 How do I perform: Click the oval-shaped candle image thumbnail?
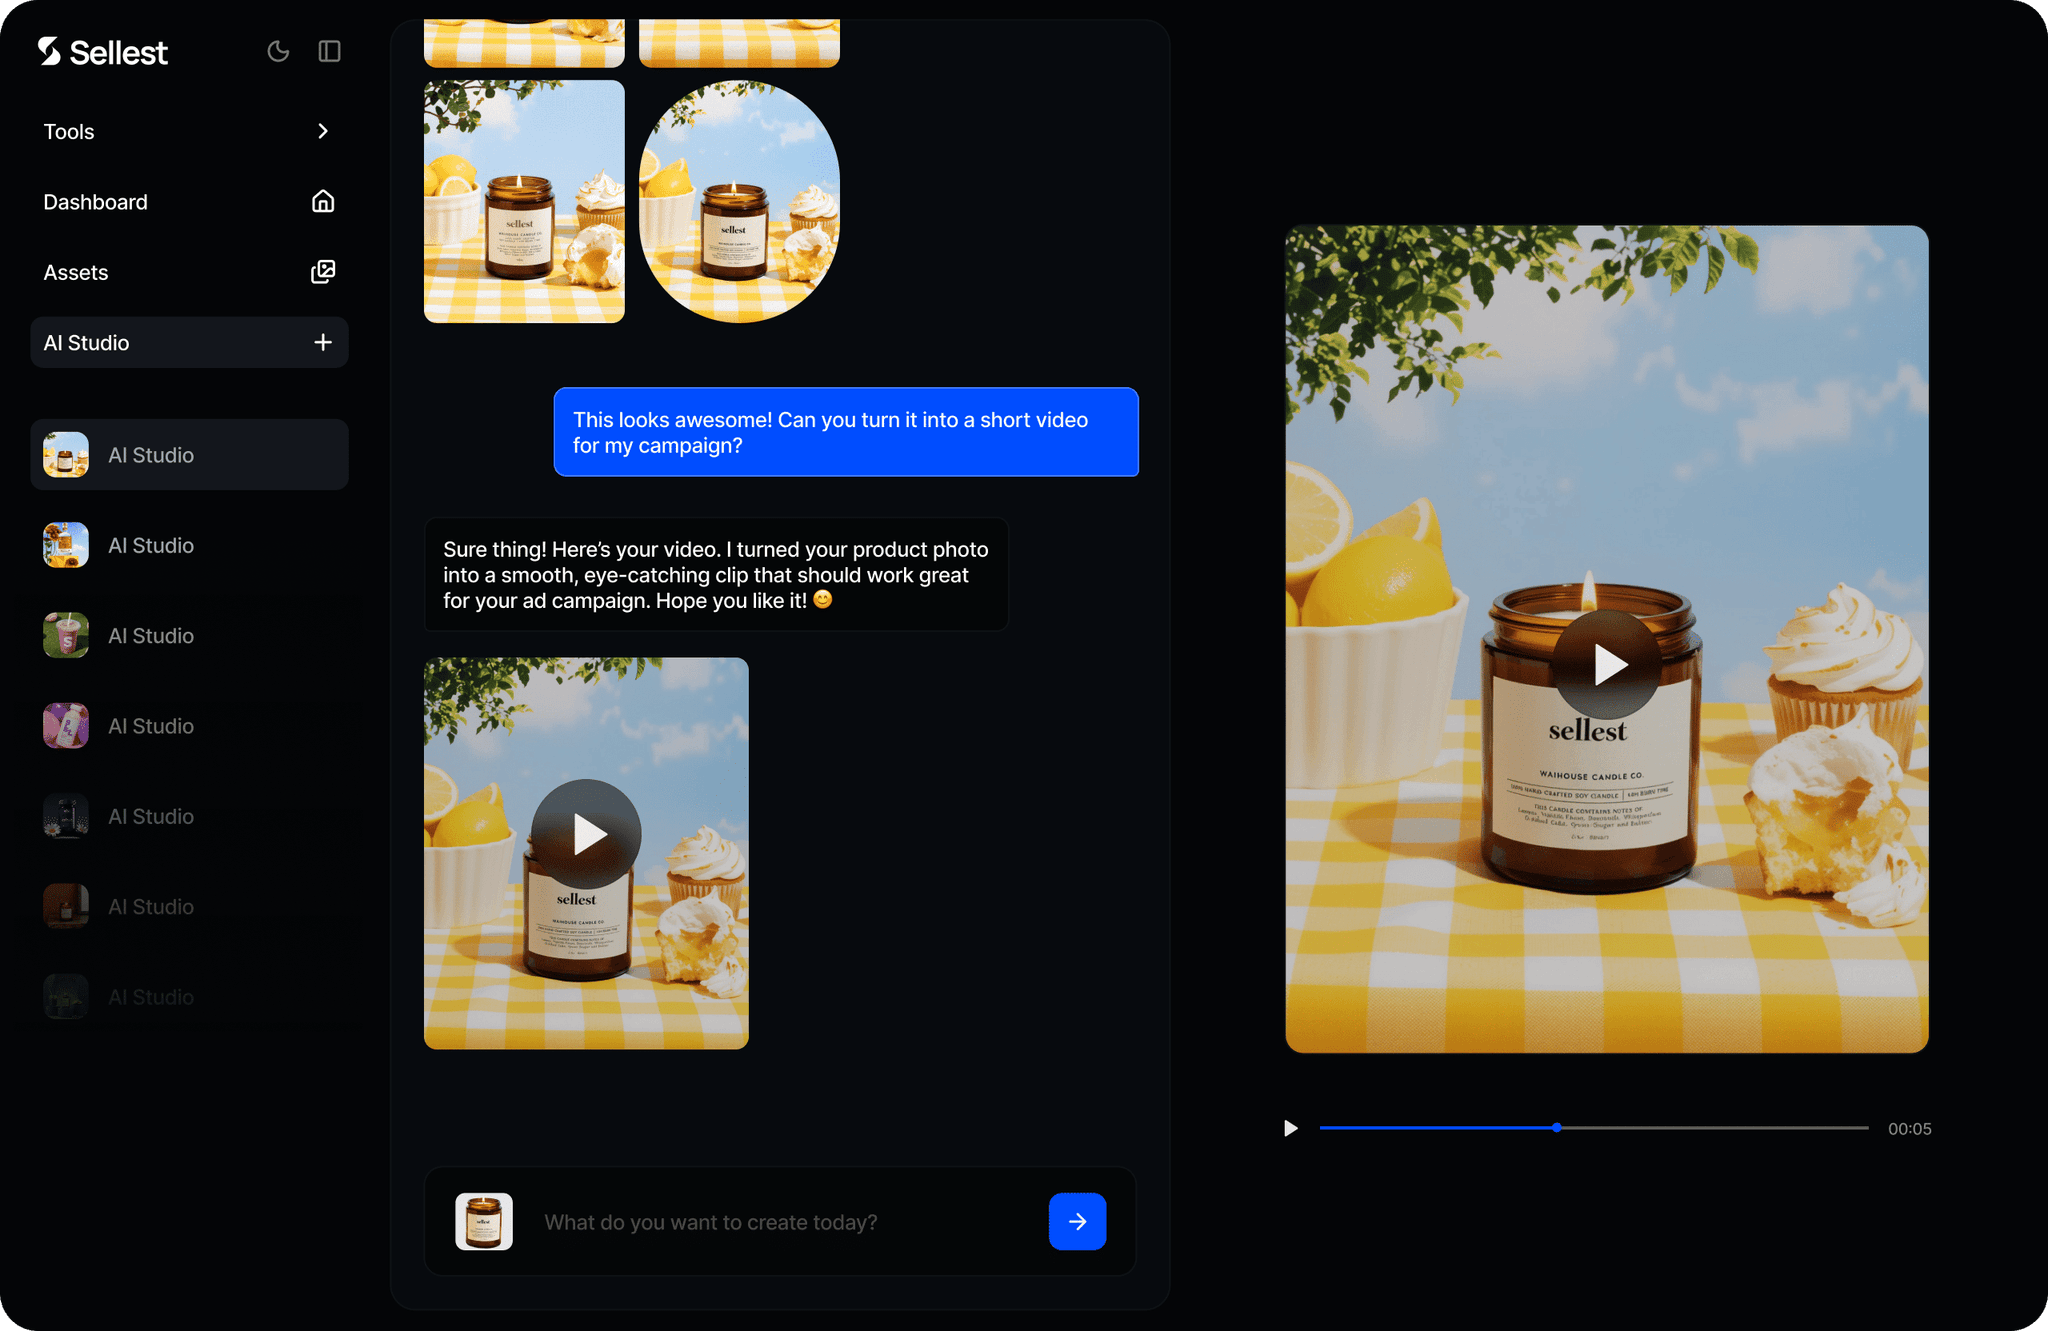tap(739, 202)
